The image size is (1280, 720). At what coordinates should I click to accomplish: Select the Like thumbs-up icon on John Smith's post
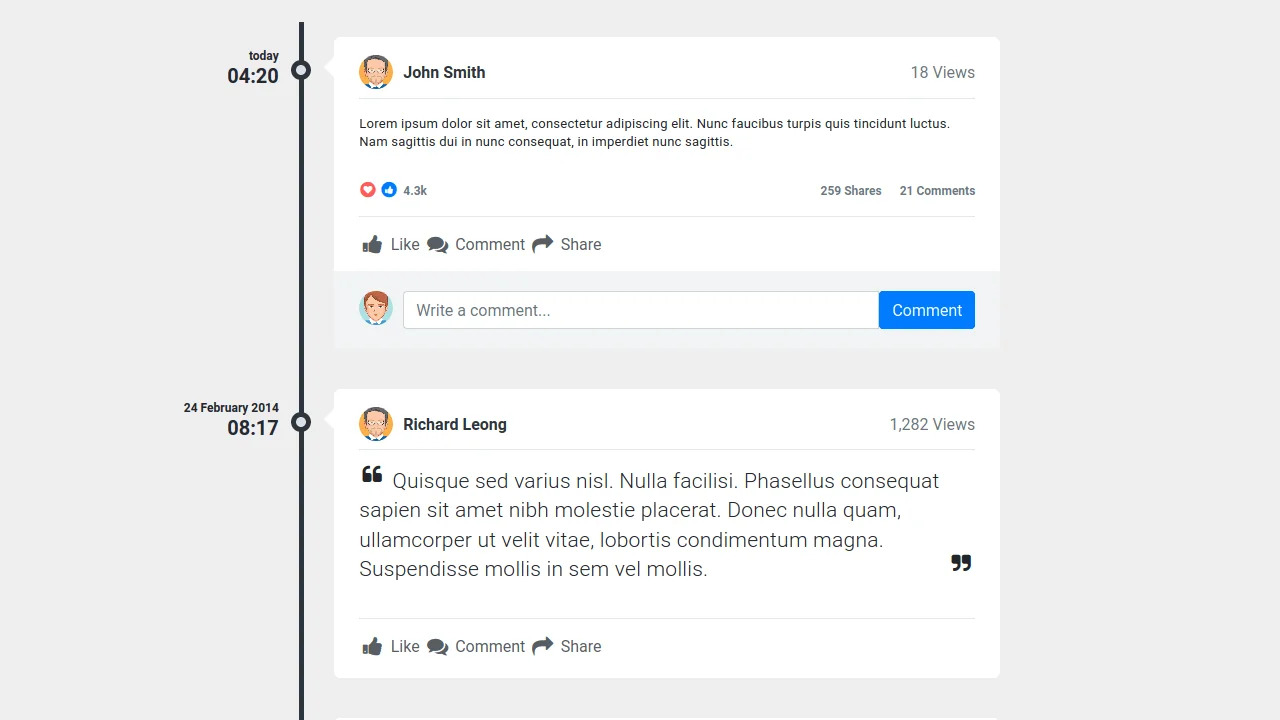372,244
